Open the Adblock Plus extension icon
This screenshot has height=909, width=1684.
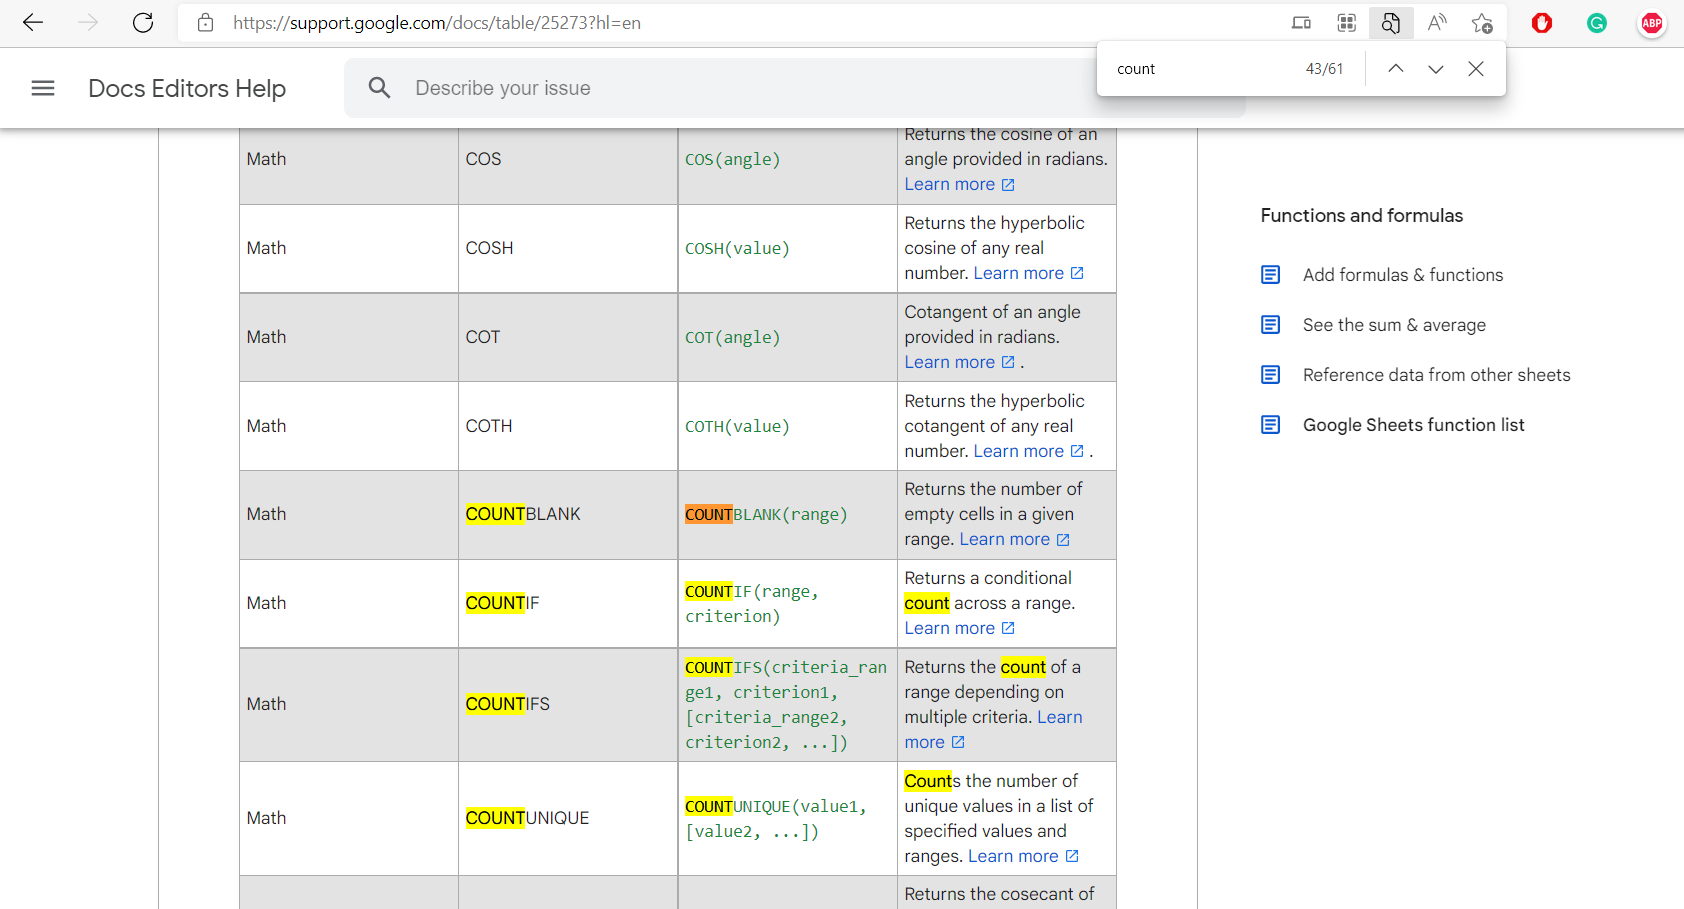tap(1652, 23)
